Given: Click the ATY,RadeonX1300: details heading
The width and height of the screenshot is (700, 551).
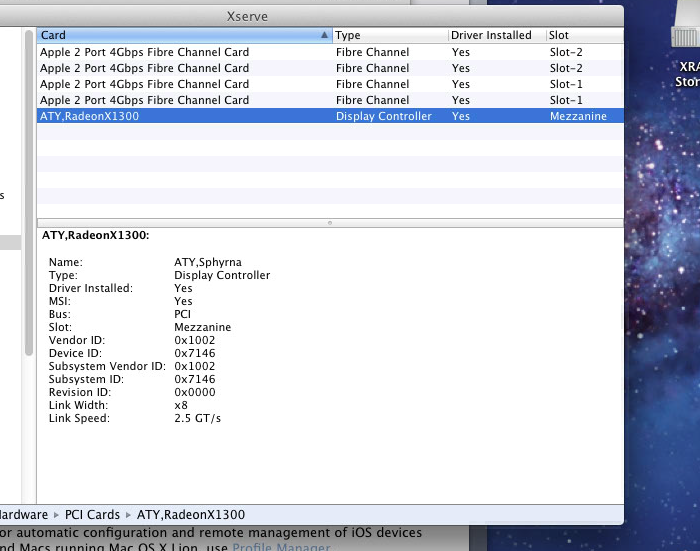Looking at the screenshot, I should pyautogui.click(x=96, y=235).
